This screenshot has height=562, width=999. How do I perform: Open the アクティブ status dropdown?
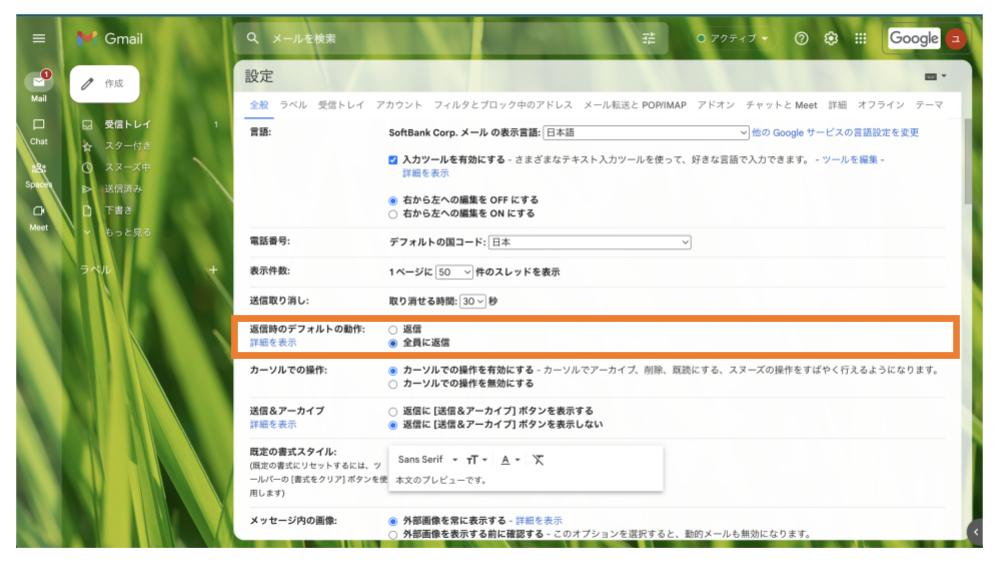pos(732,38)
